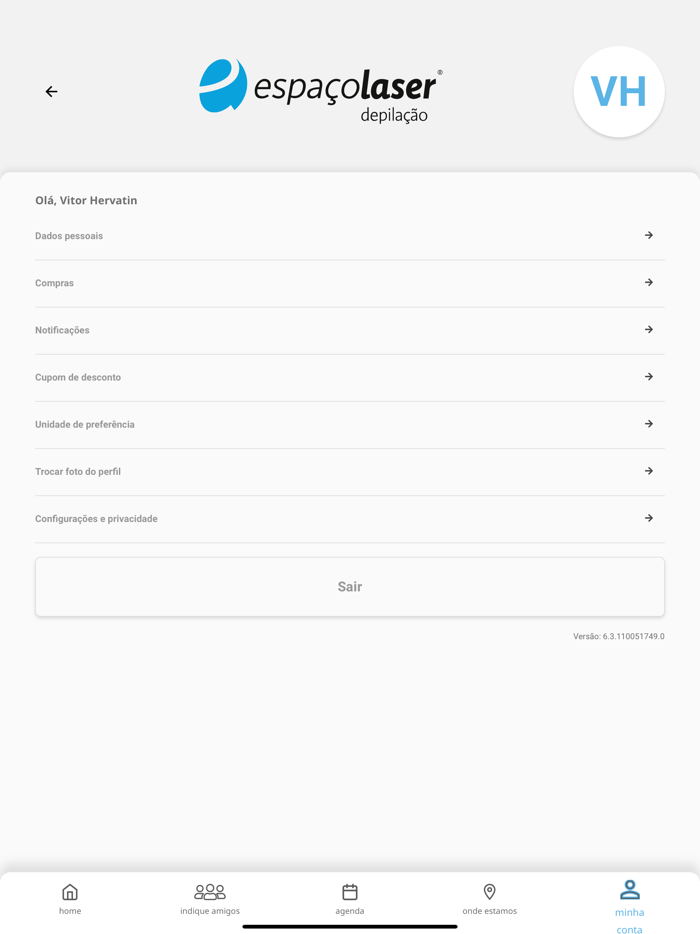Screen dimensions: 700x934
Task: Tap arrow next to Compras
Action: 649,282
